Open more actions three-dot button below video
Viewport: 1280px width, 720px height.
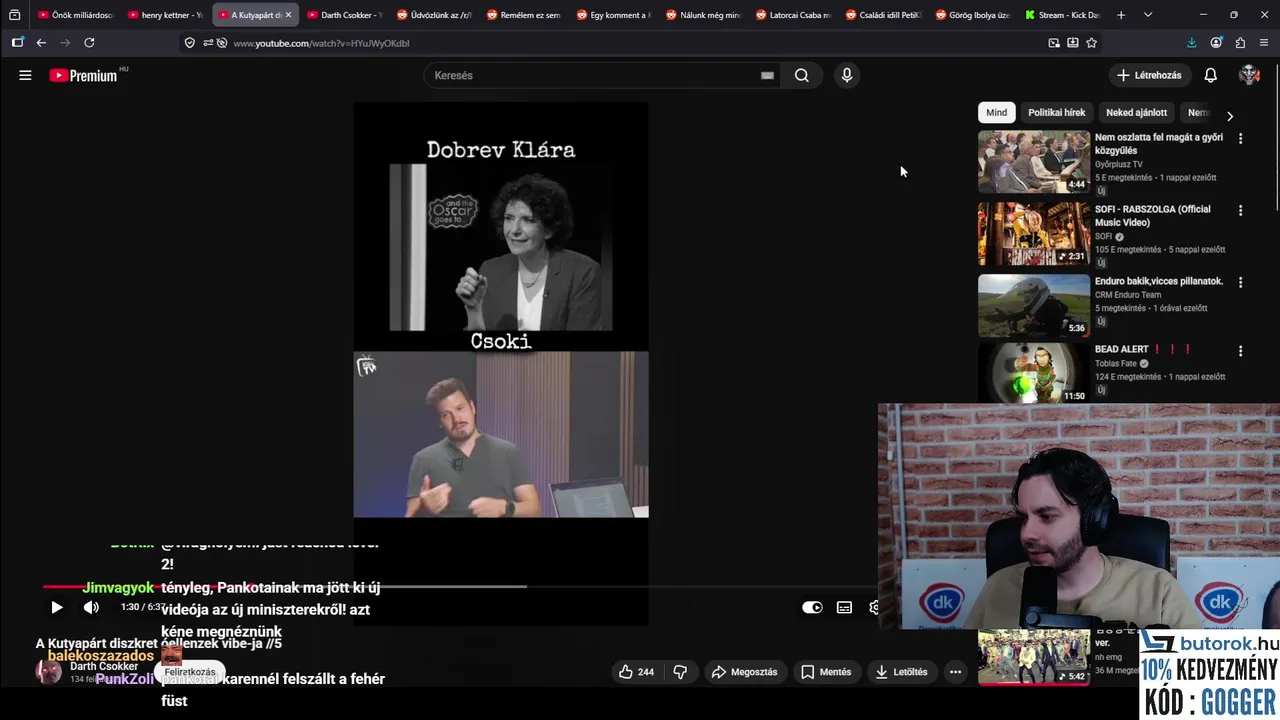(955, 672)
